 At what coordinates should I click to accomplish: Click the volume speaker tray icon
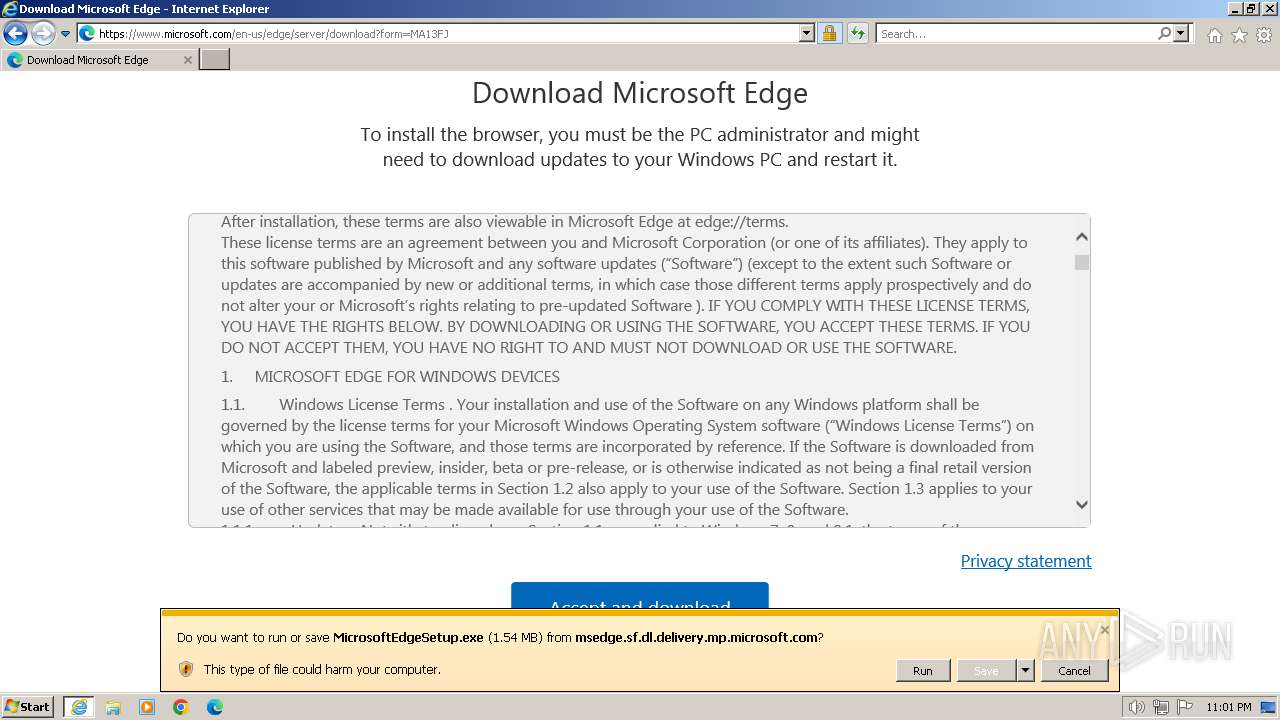click(x=1136, y=707)
